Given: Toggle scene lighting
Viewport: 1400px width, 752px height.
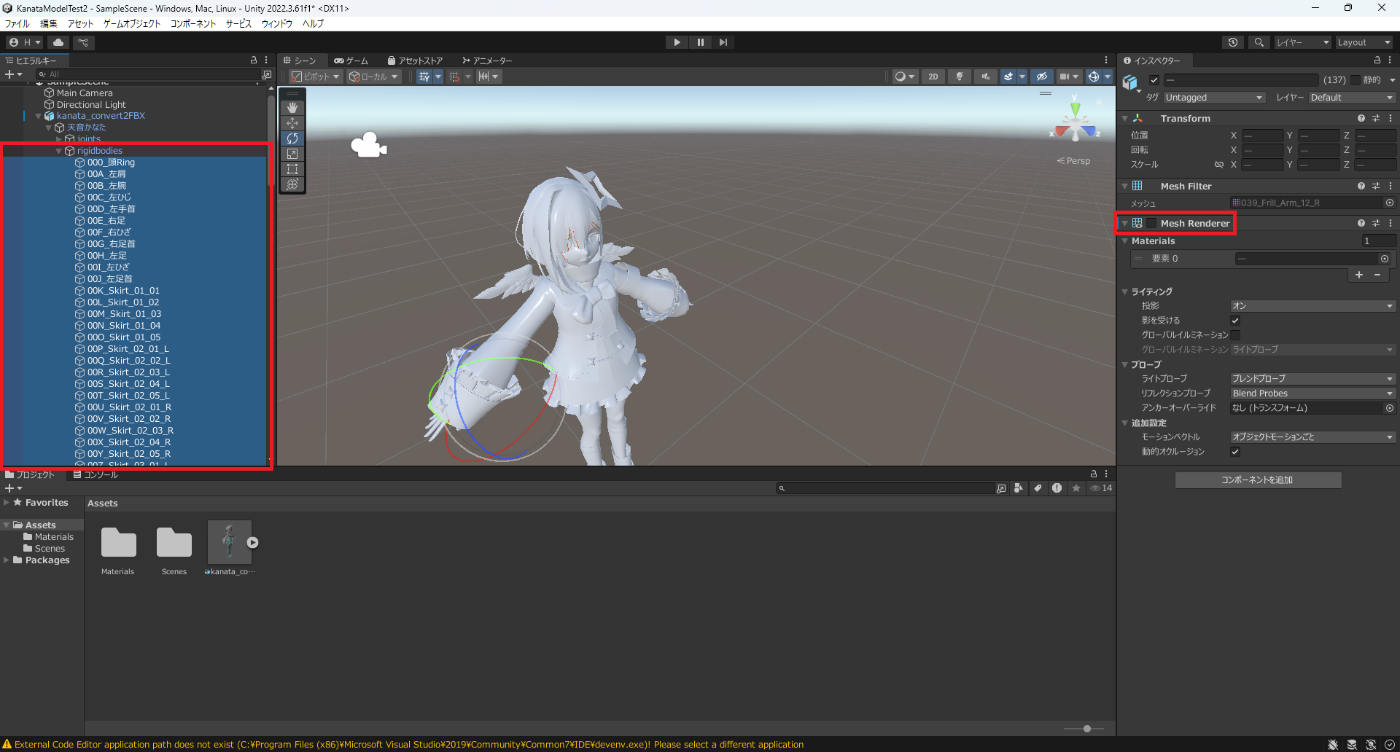Looking at the screenshot, I should point(959,76).
